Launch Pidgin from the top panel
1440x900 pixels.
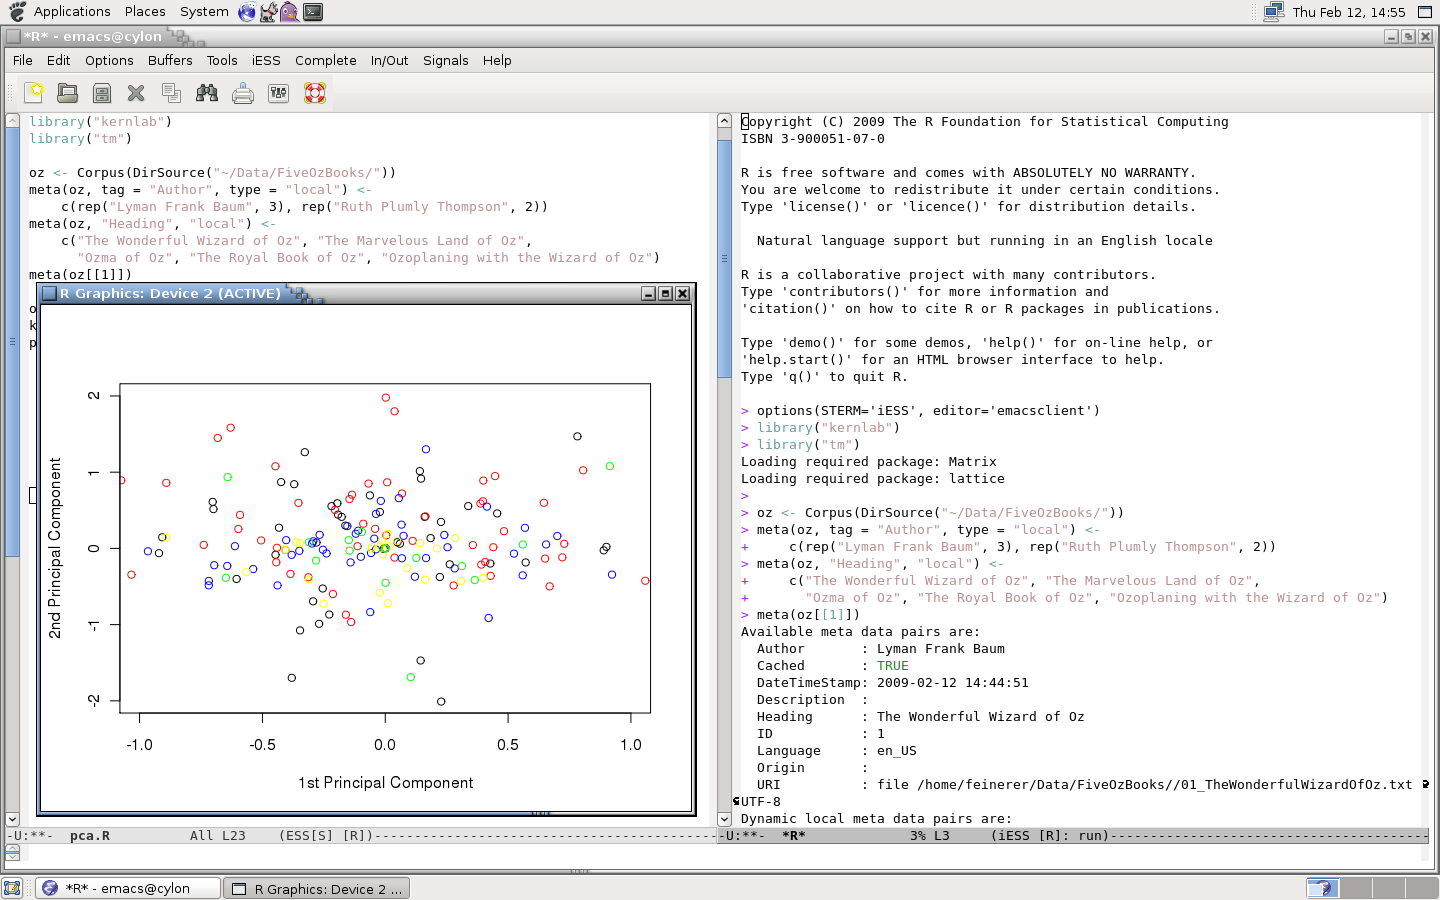point(290,12)
